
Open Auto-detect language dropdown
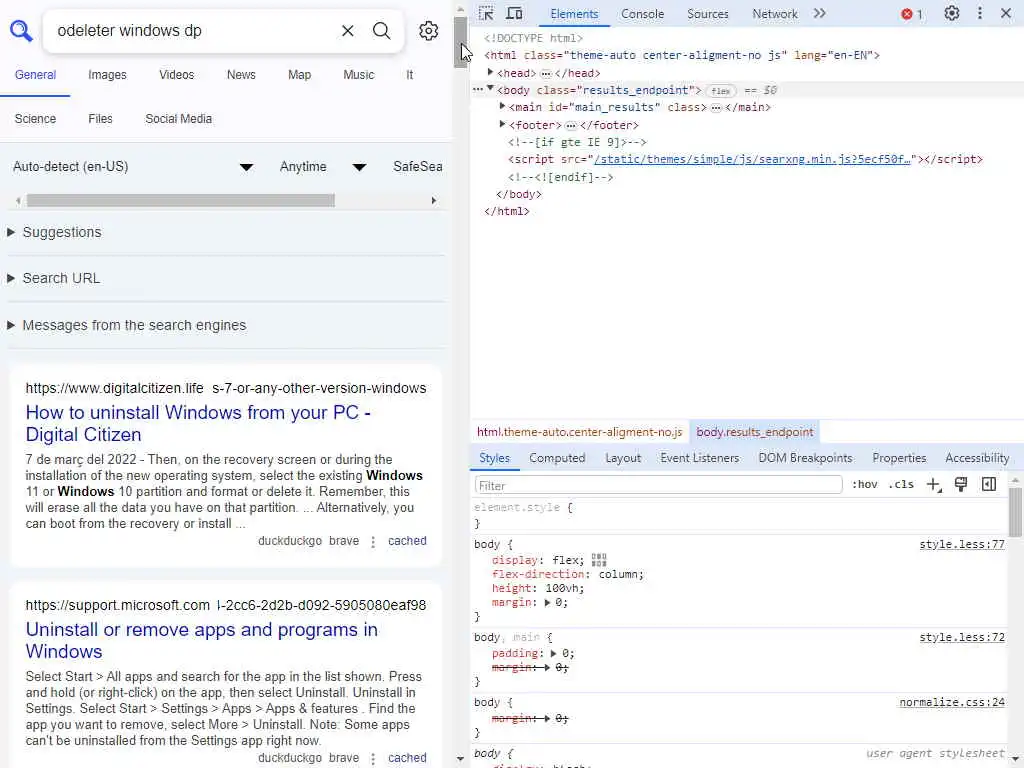tap(133, 167)
